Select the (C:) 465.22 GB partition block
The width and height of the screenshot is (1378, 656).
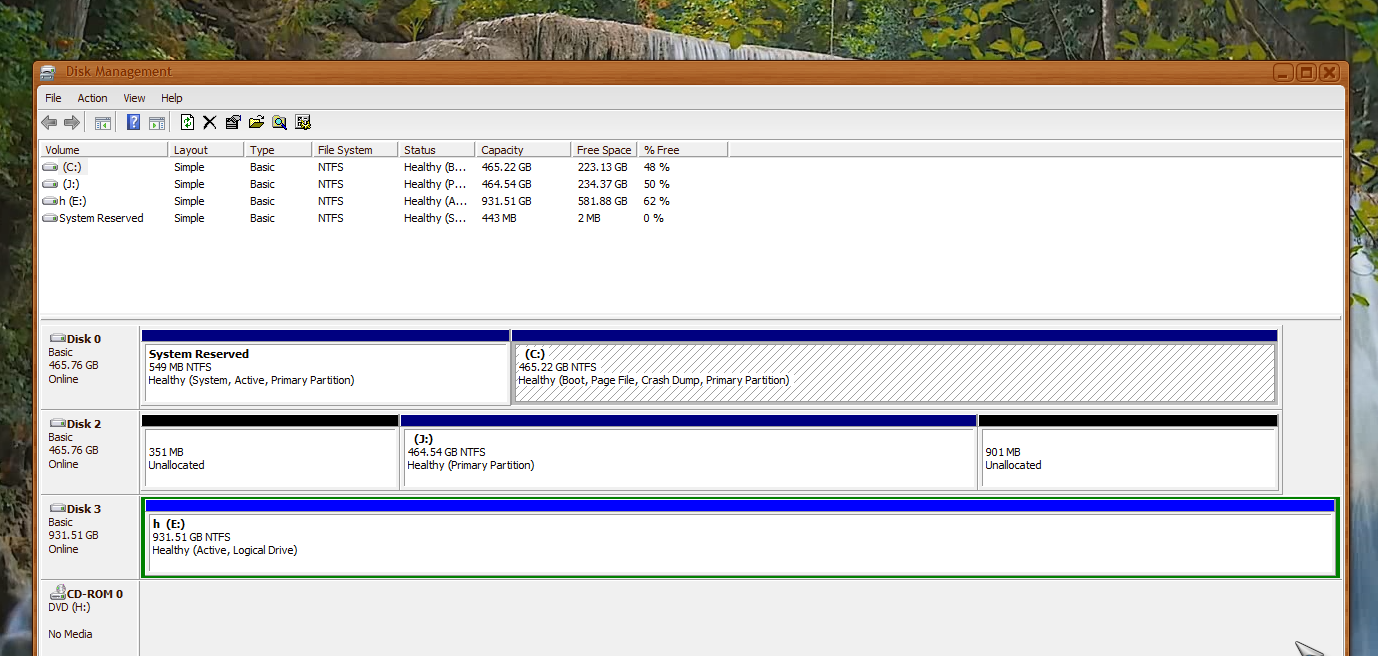894,367
